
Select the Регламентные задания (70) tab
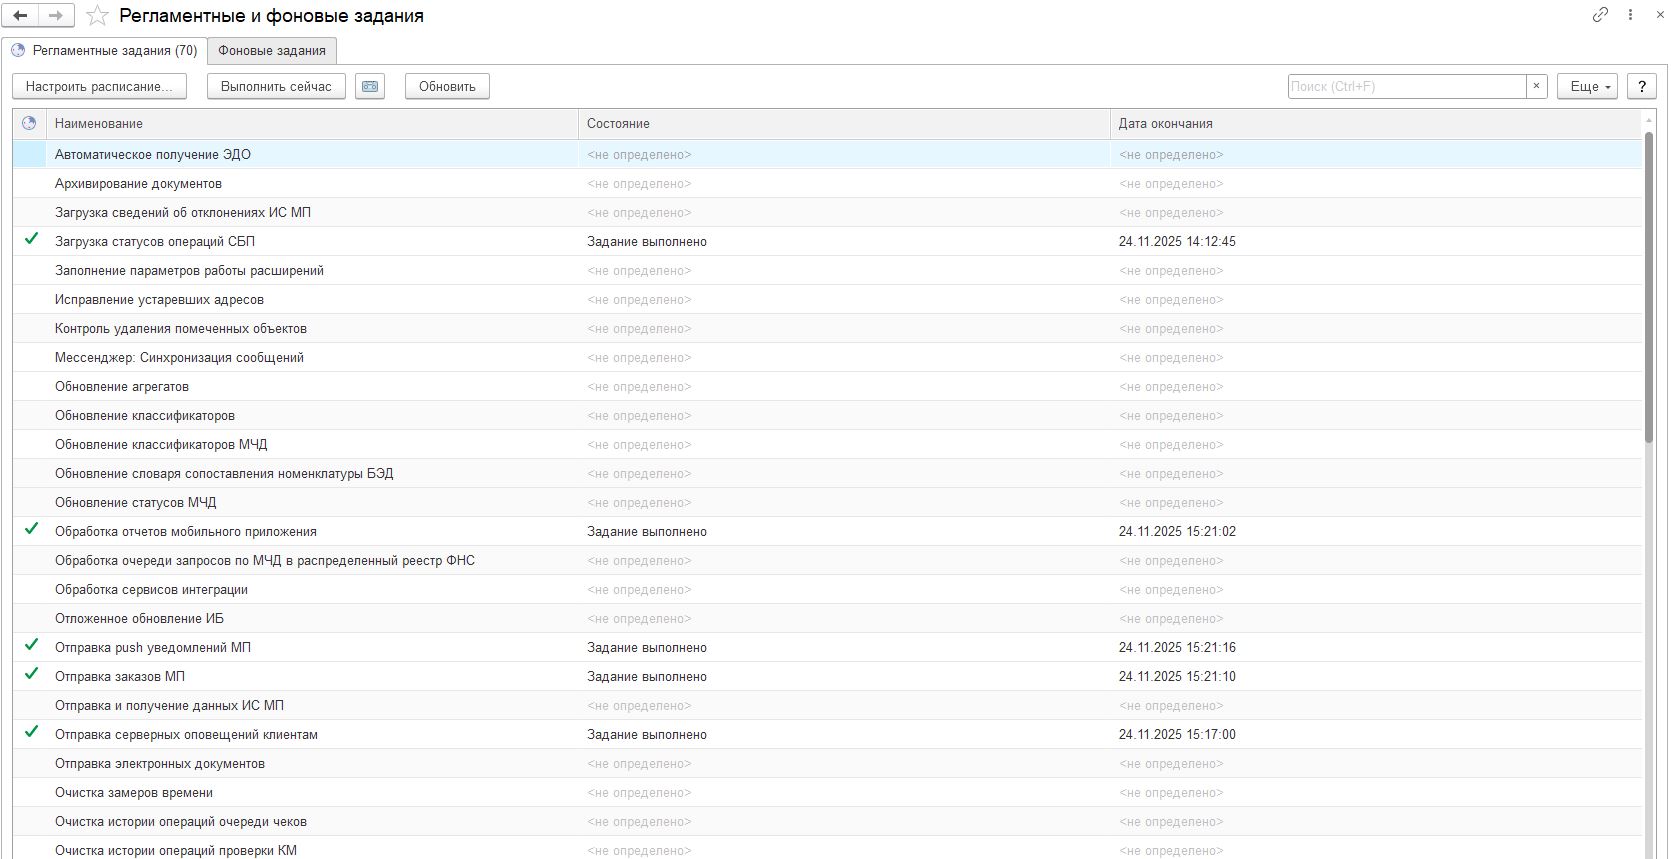pyautogui.click(x=105, y=51)
